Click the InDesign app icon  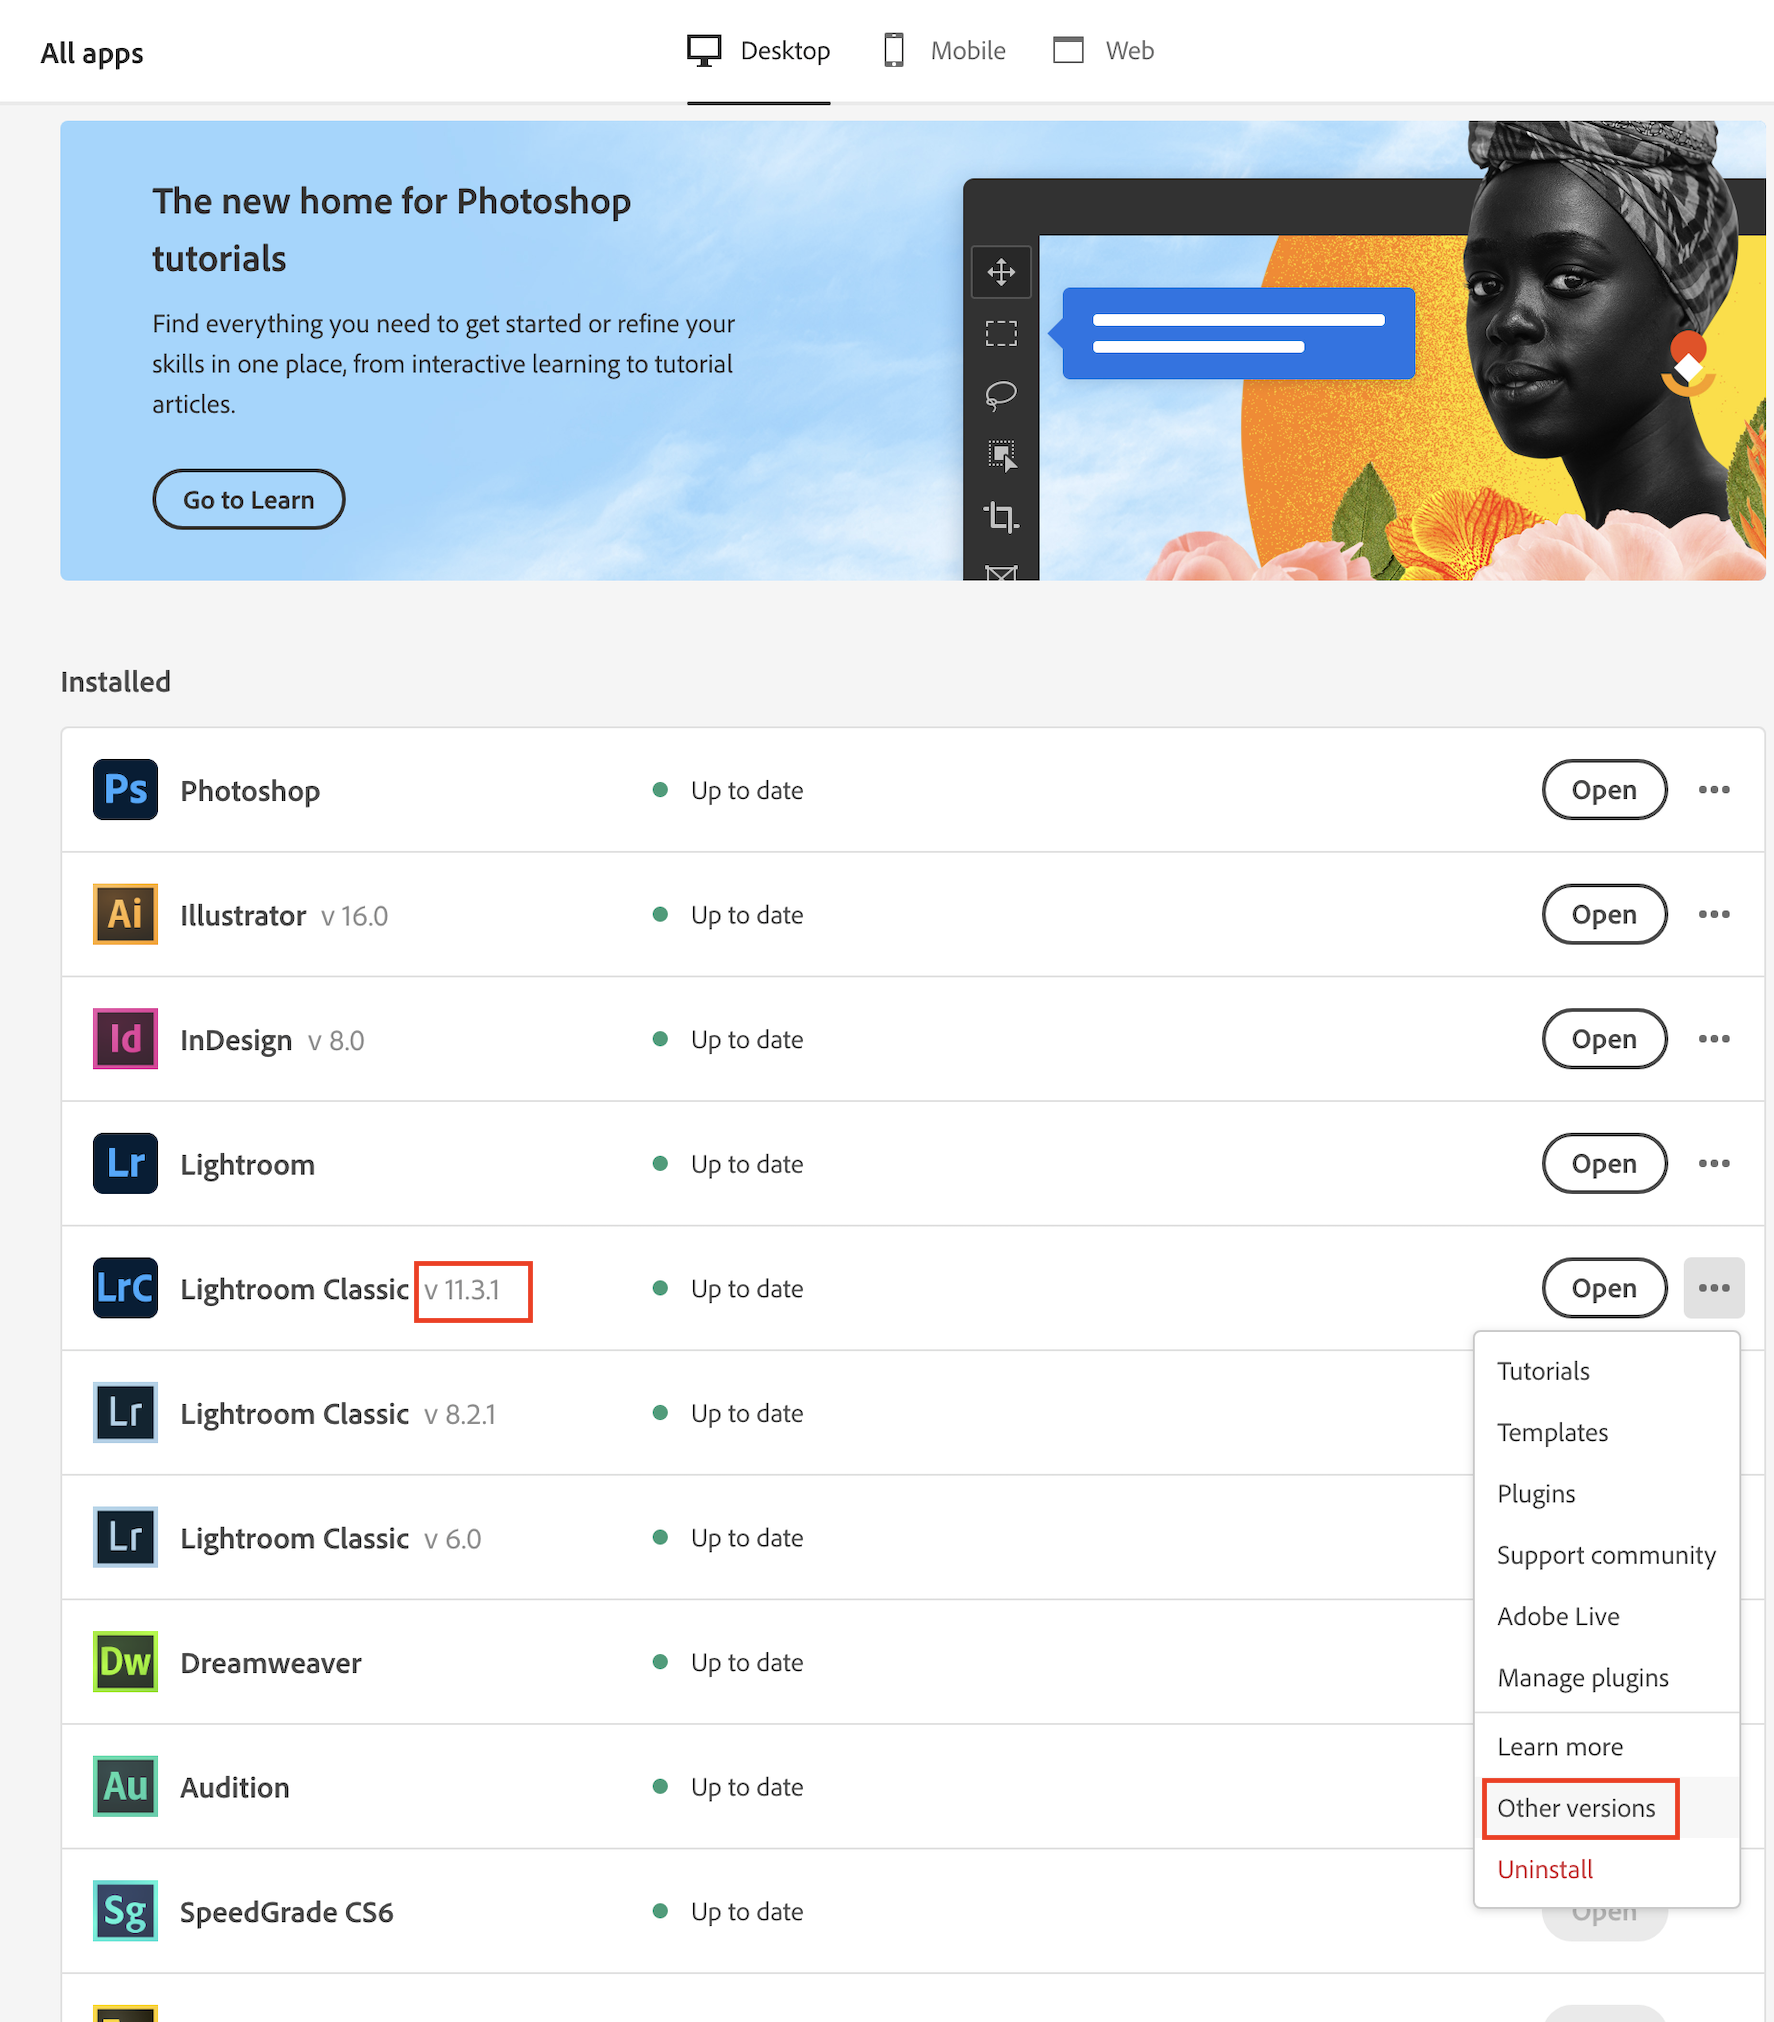point(125,1039)
